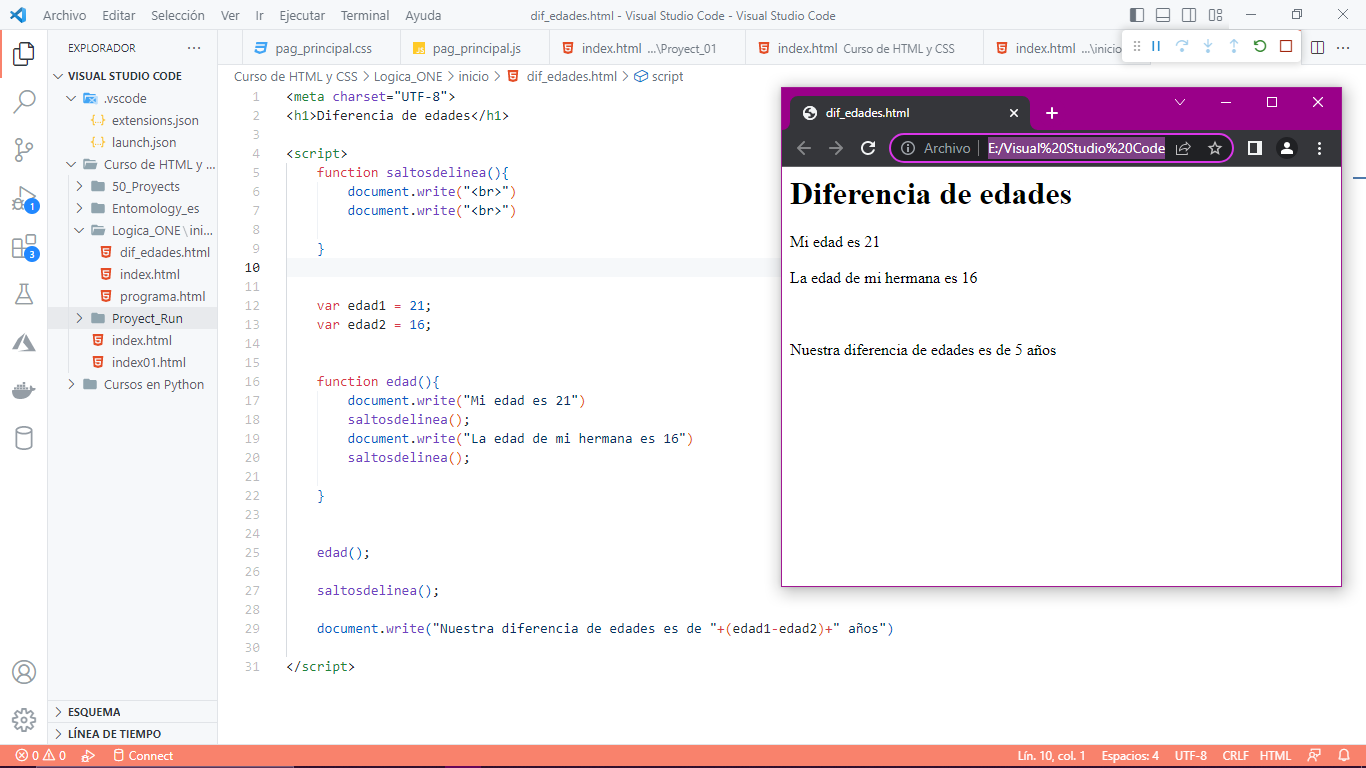Split the editor to the right
The height and width of the screenshot is (768, 1366).
click(x=1318, y=47)
